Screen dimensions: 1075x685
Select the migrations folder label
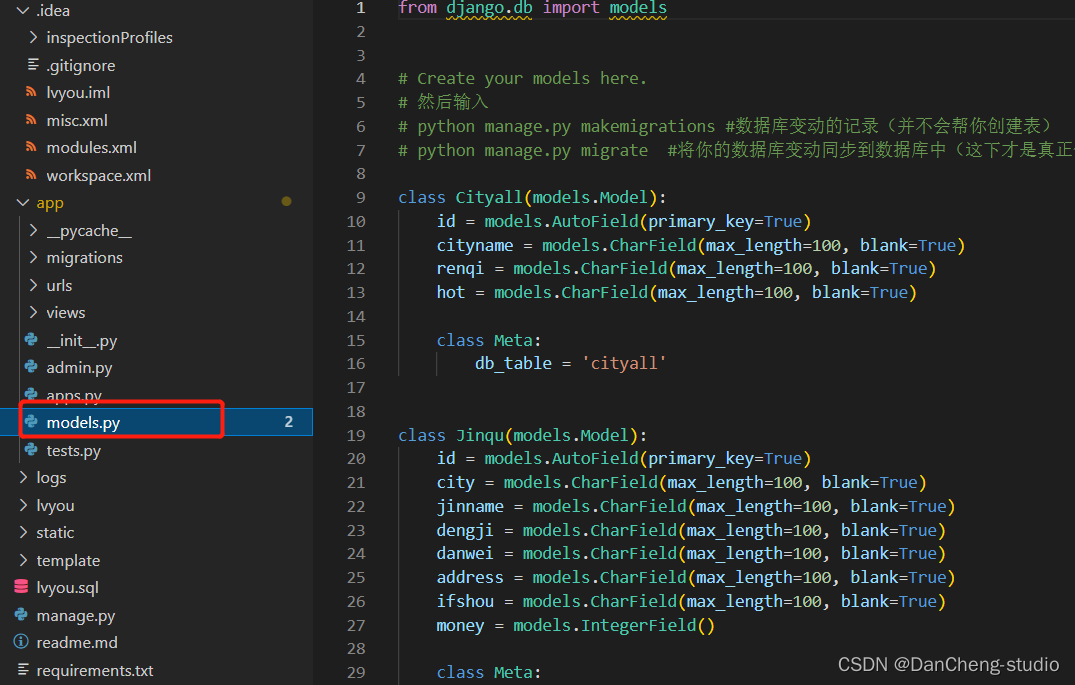click(84, 258)
